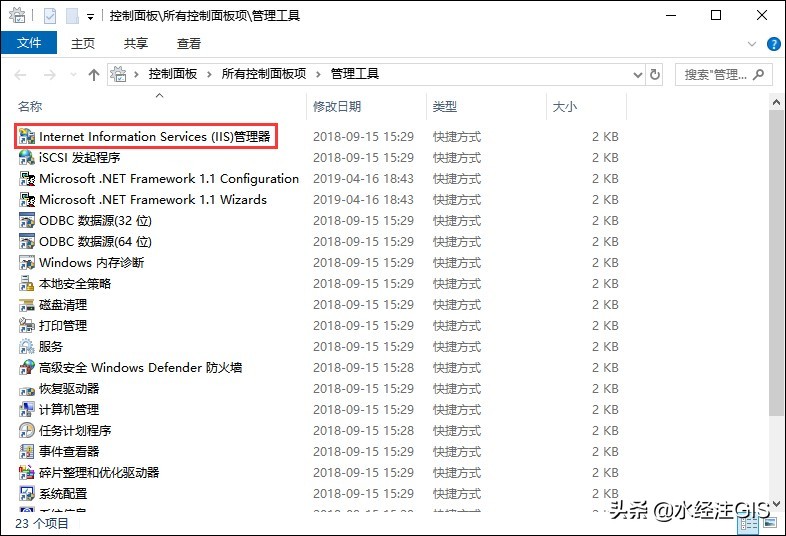Click the 本地安全策略 icon
This screenshot has width=786, height=536.
[27, 284]
